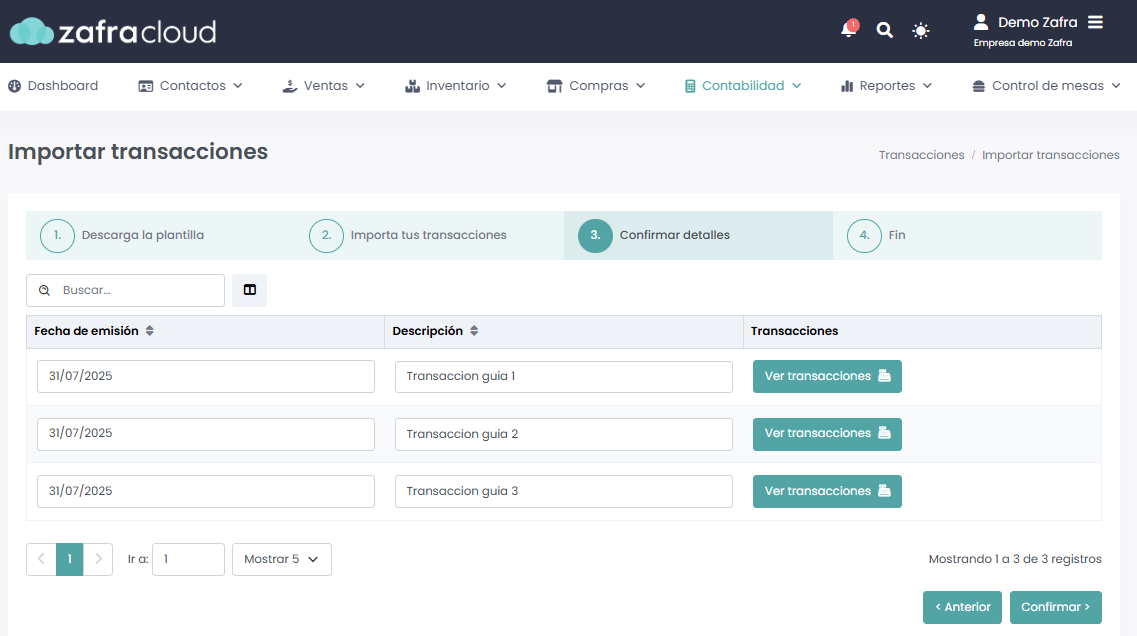Click the Contabilidad calculator icon
1137x636 pixels.
point(690,86)
